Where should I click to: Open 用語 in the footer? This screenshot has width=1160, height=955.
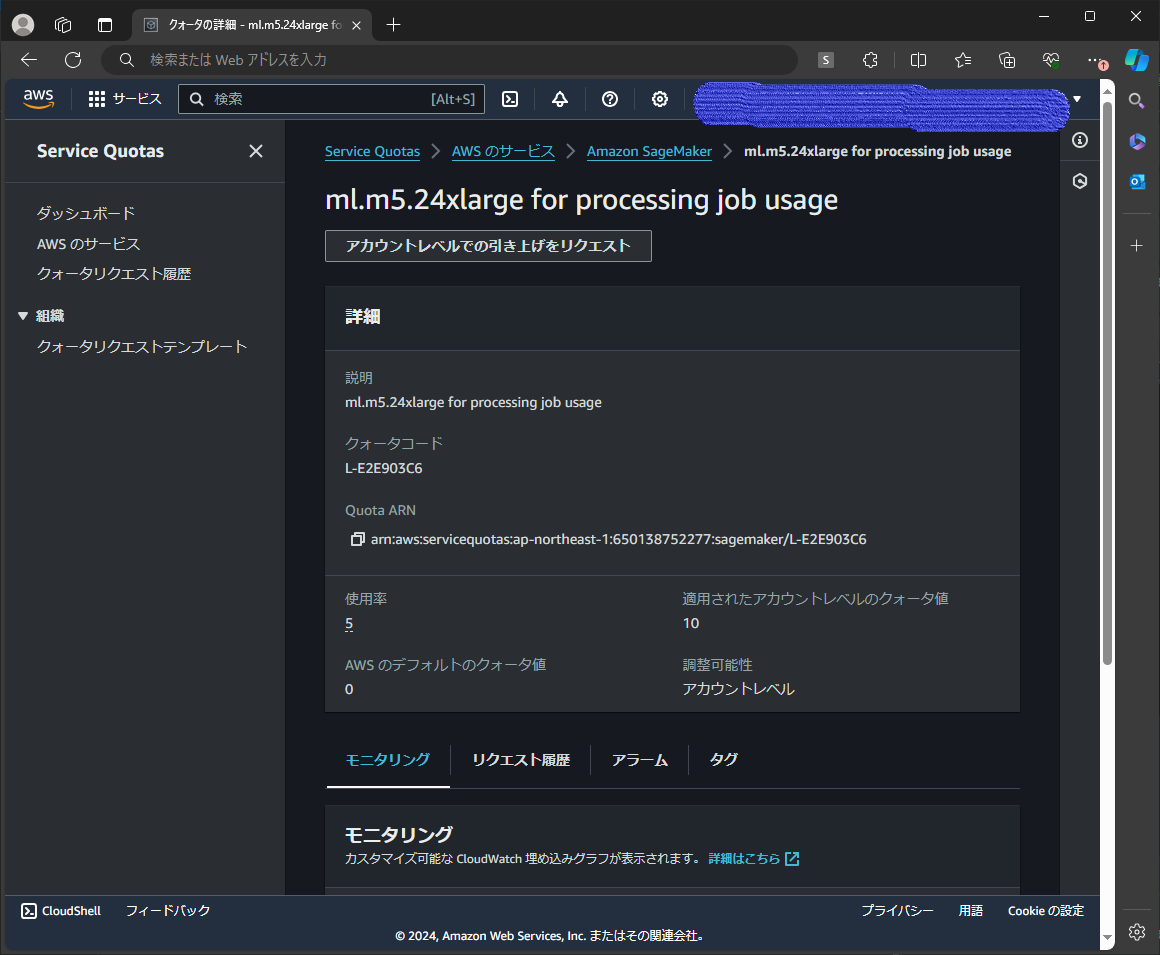tap(971, 911)
